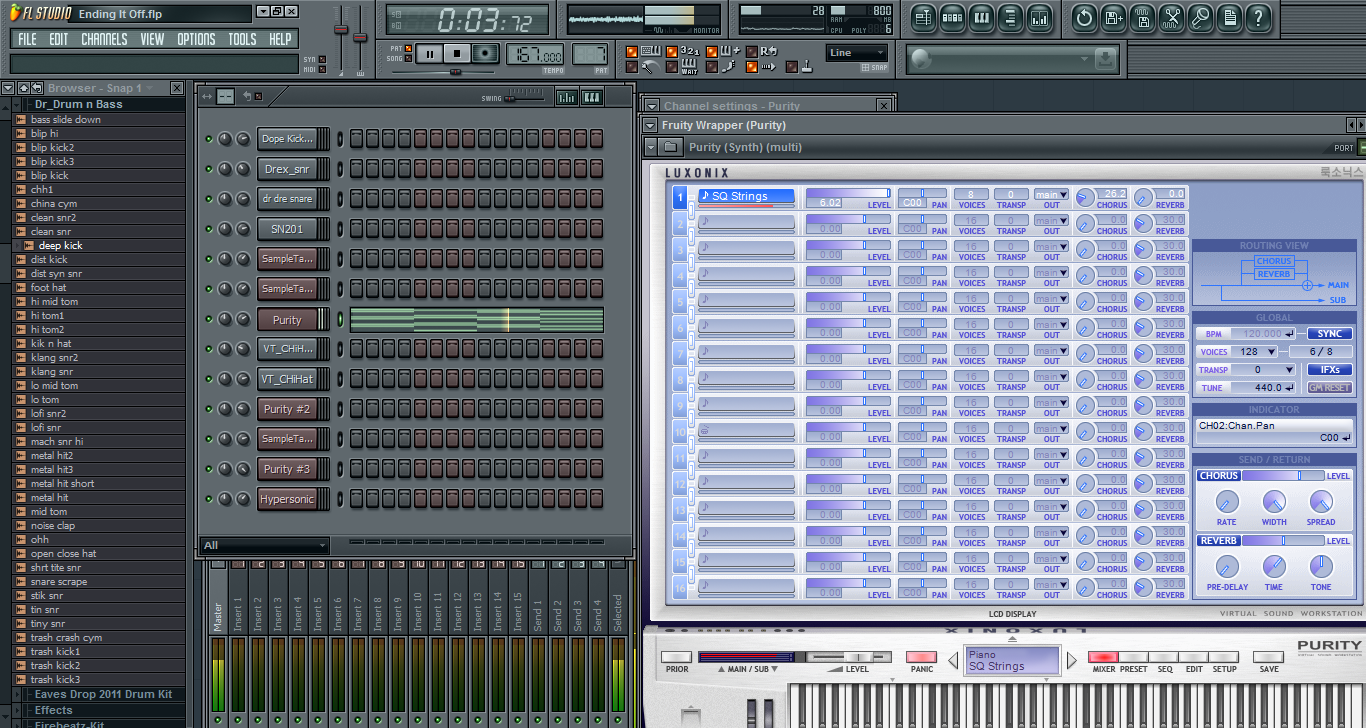Select the Purity channel button
1366x728 pixels.
click(x=287, y=320)
